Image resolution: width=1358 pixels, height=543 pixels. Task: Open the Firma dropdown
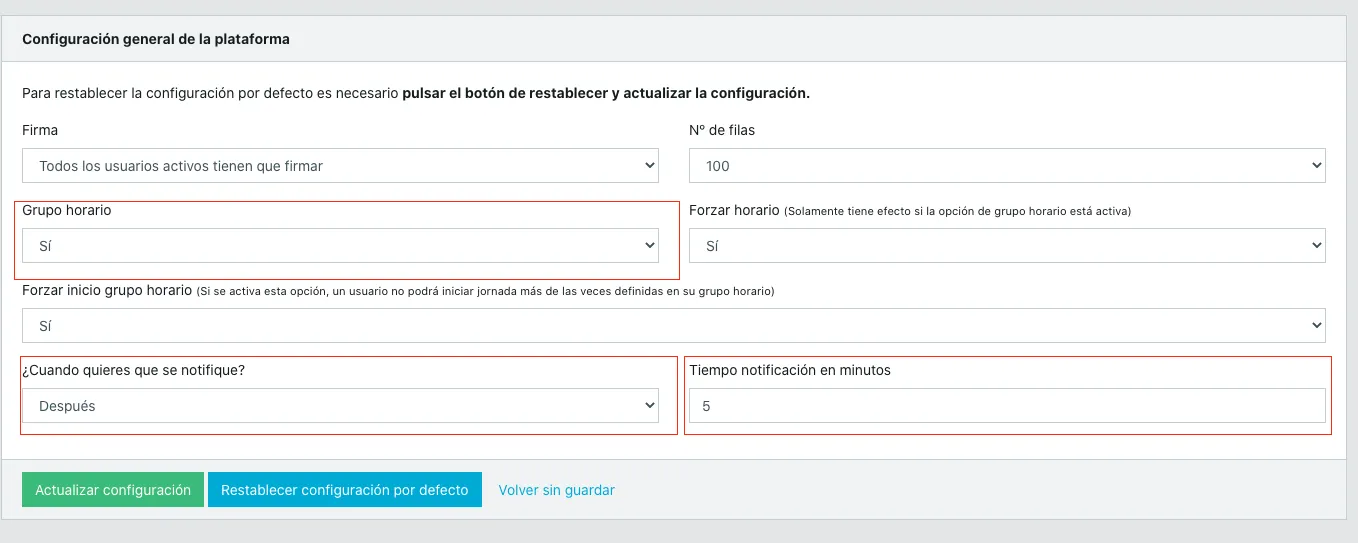click(340, 166)
